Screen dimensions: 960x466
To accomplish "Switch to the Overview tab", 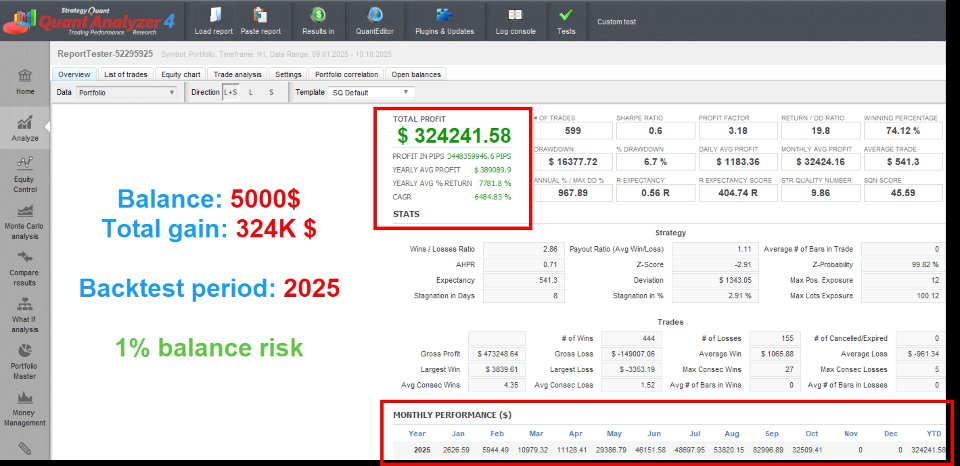I will (x=74, y=74).
